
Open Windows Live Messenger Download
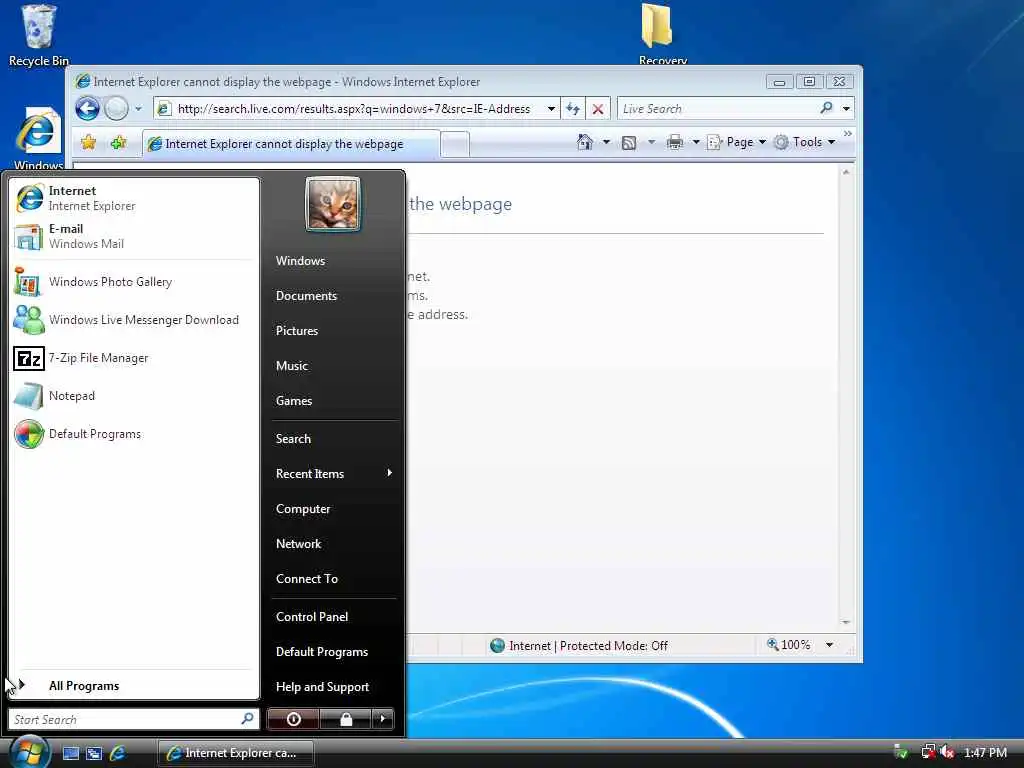tap(134, 320)
